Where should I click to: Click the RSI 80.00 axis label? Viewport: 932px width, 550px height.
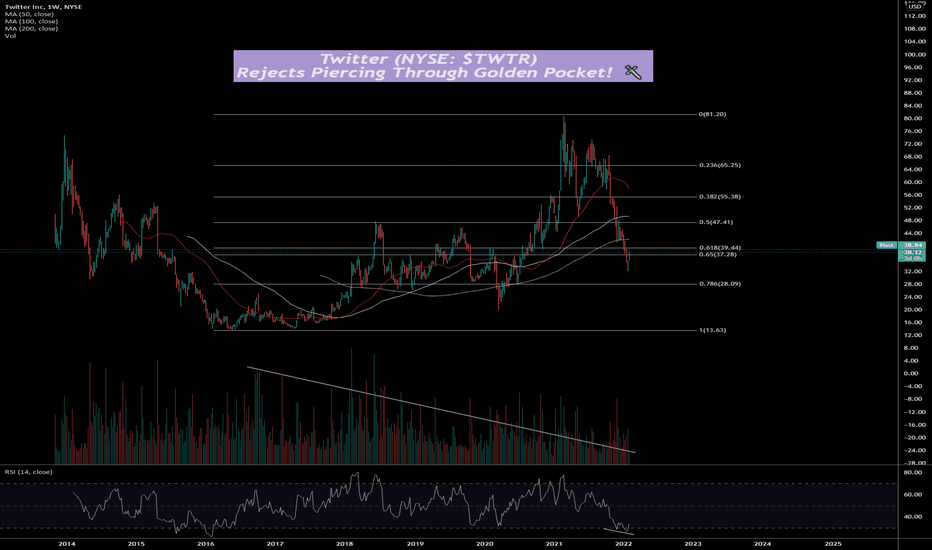913,473
